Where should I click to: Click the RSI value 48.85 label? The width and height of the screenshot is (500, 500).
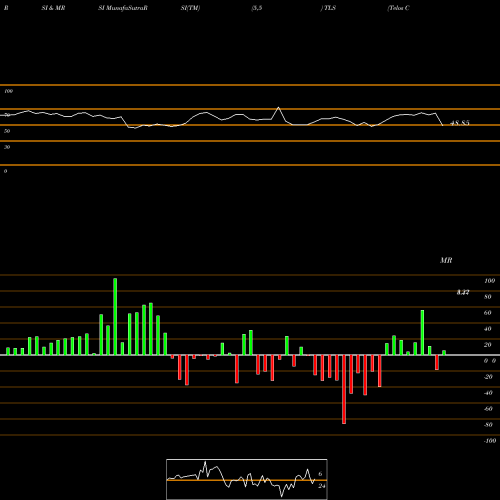pos(460,123)
